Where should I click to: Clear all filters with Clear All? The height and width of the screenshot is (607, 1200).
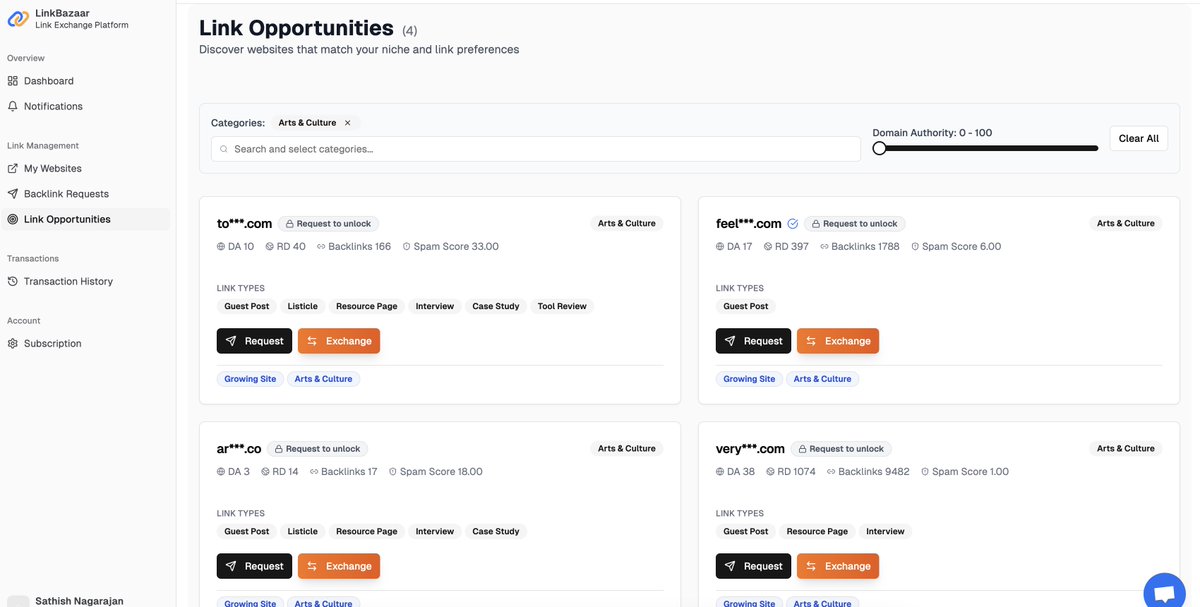pyautogui.click(x=1138, y=138)
